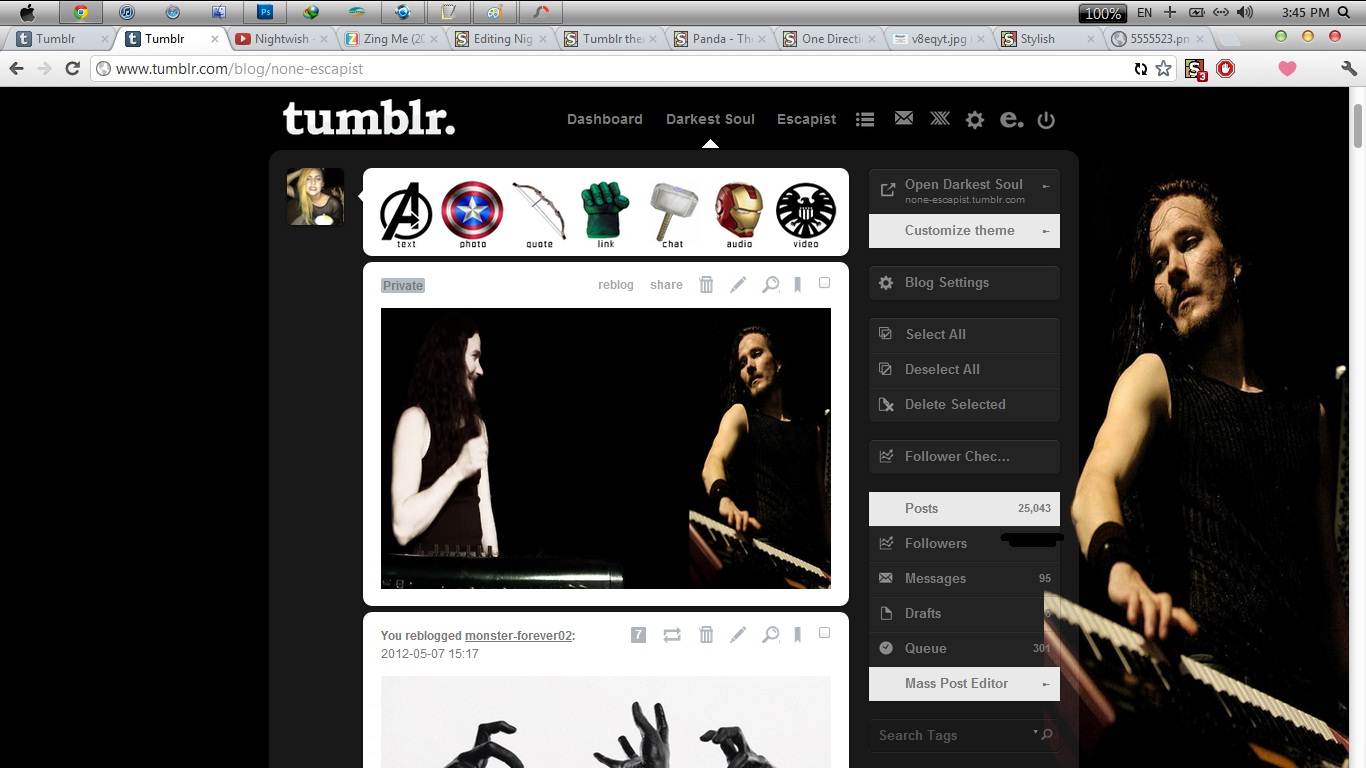Show the 7 notes on the monster-forever02 post
Screen dimensions: 1366x768
click(x=638, y=634)
